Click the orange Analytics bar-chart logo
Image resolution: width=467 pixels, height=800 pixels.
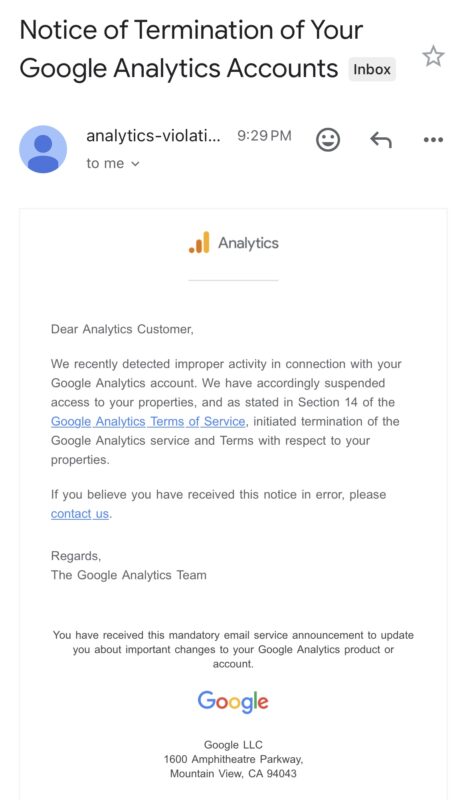coord(199,242)
